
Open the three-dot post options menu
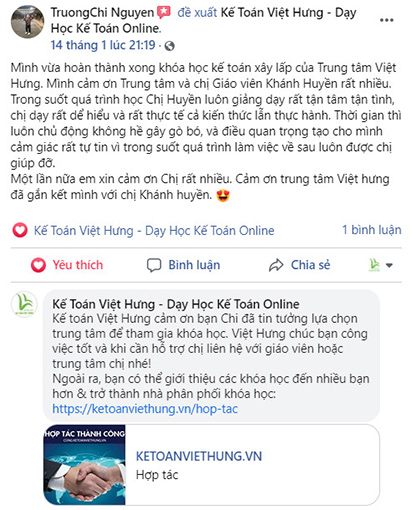coord(386,20)
